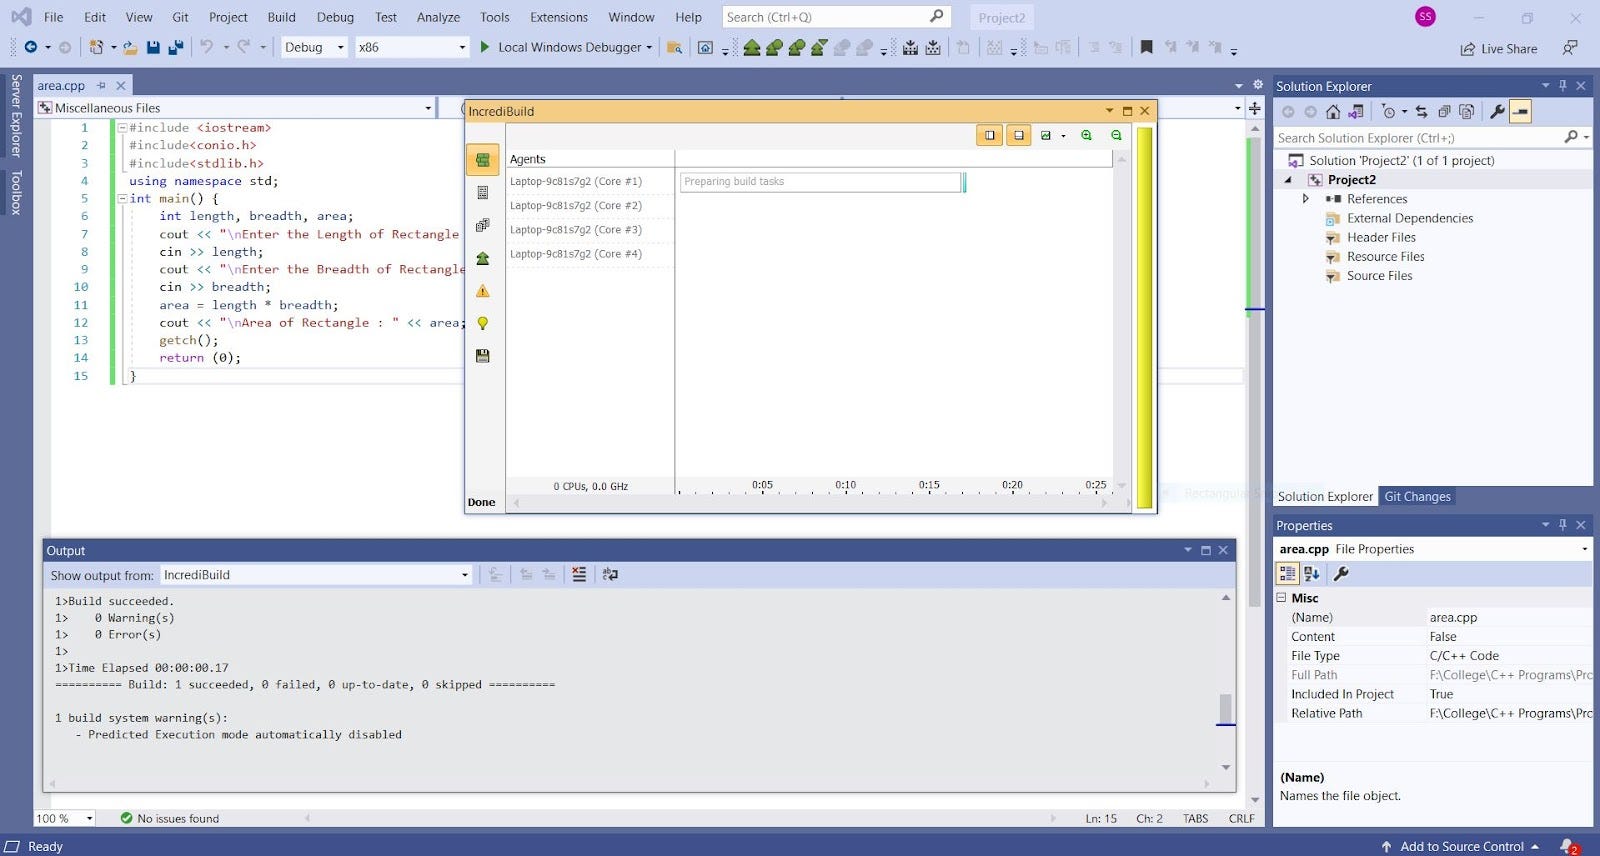This screenshot has height=856, width=1600.
Task: Pin the area.cpp editor tab
Action: pos(101,86)
